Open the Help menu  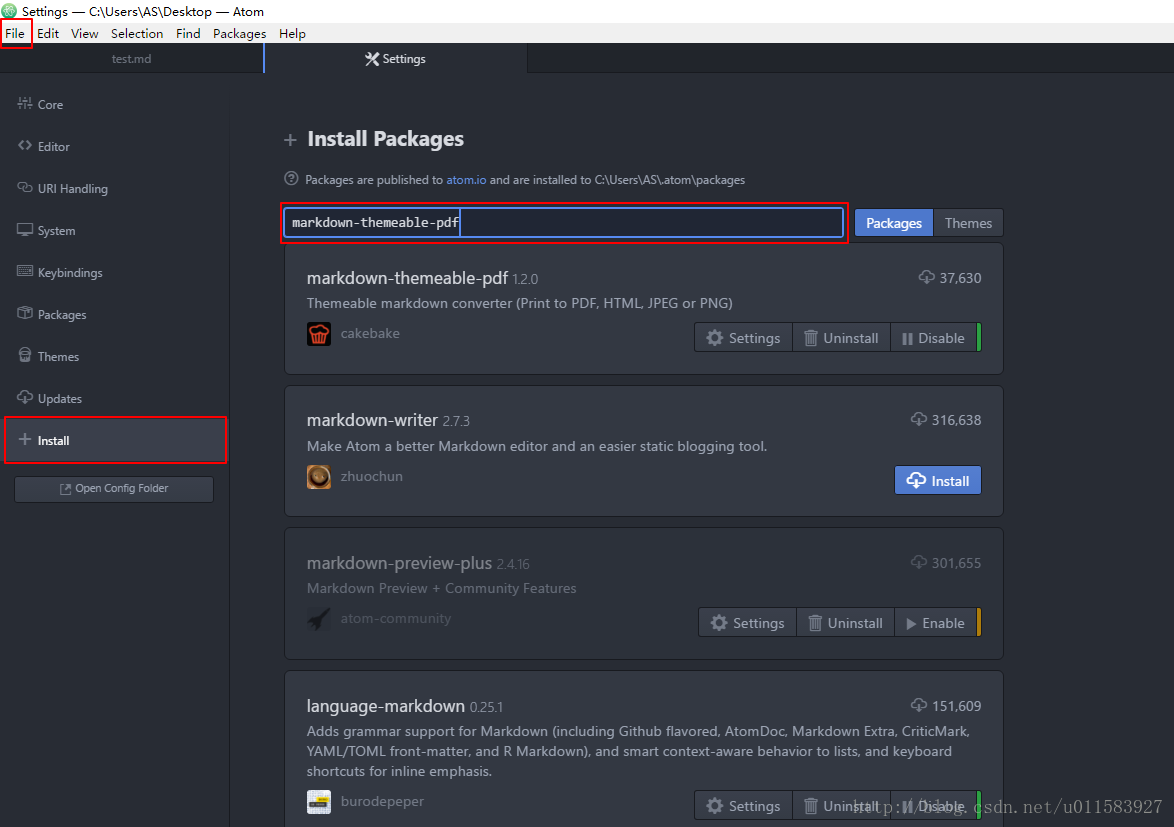292,34
